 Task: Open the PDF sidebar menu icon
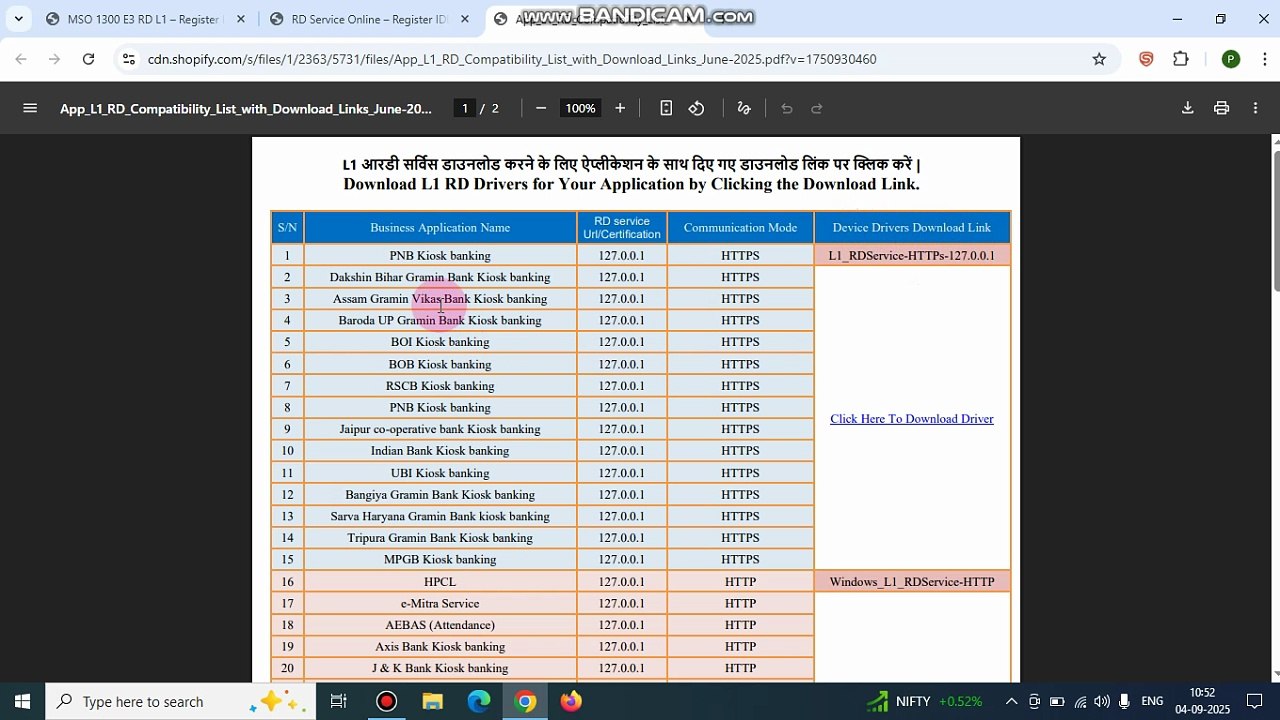click(30, 108)
